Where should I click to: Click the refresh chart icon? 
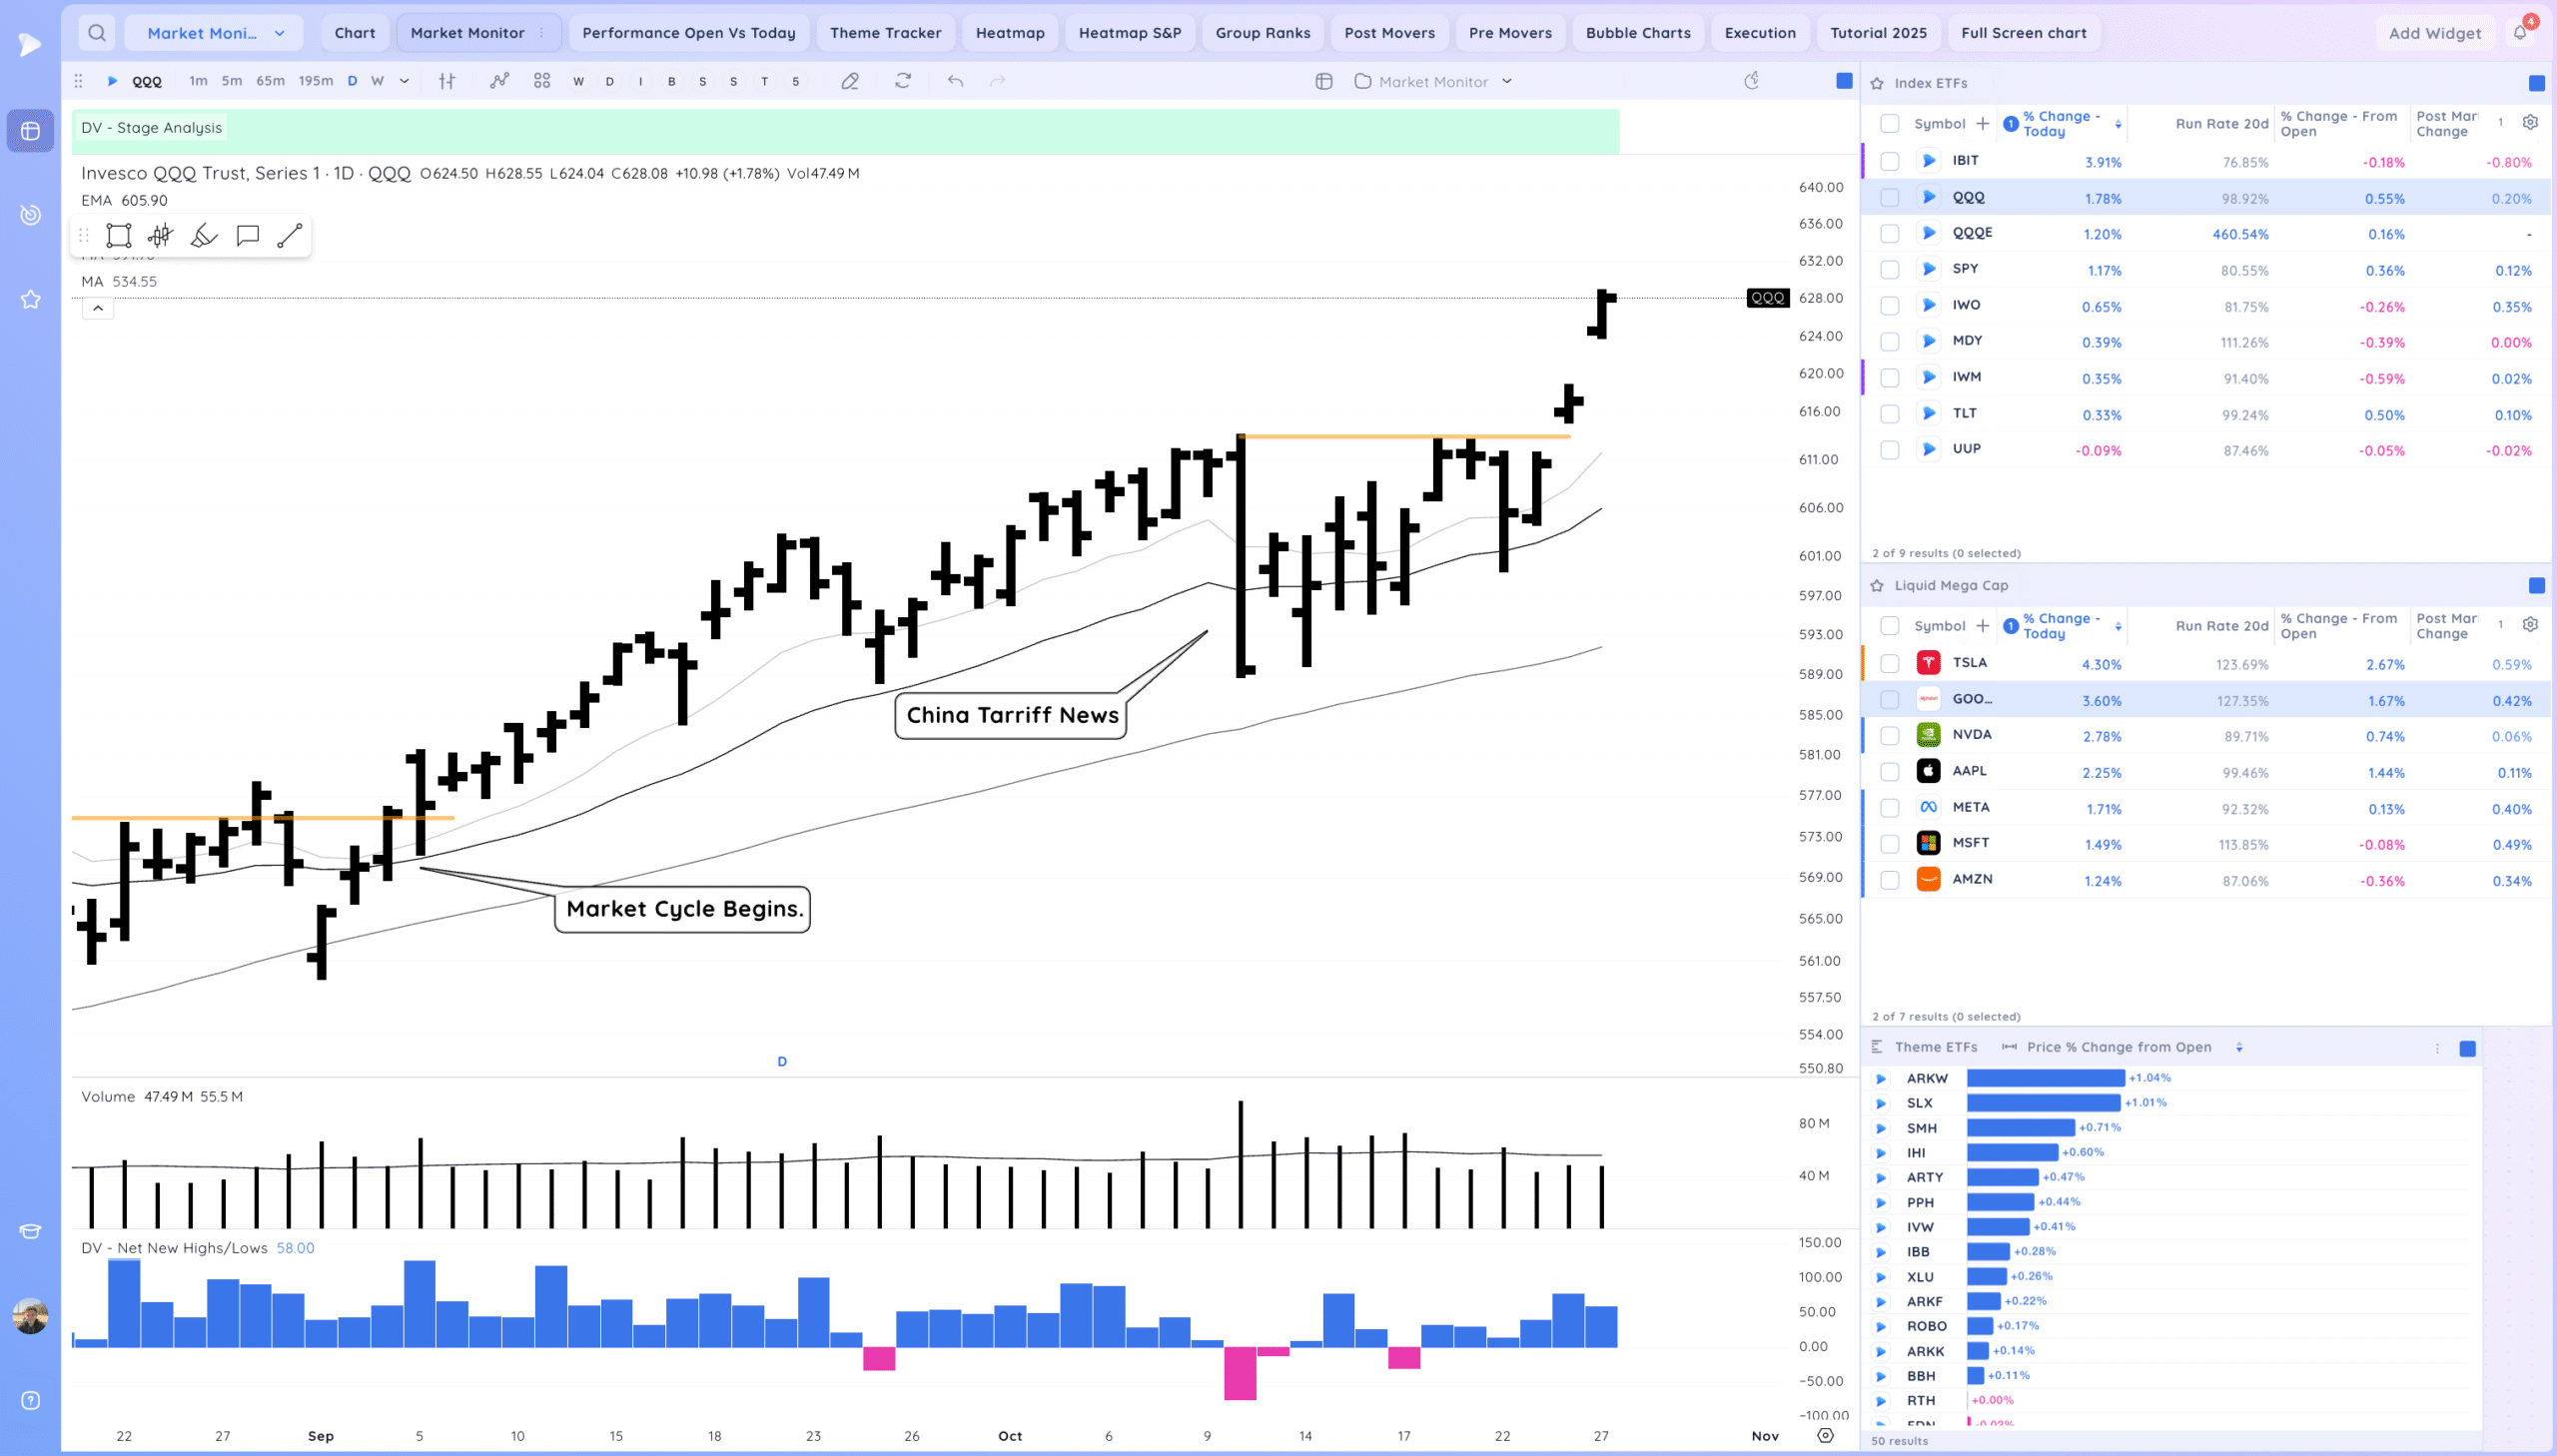(x=903, y=81)
